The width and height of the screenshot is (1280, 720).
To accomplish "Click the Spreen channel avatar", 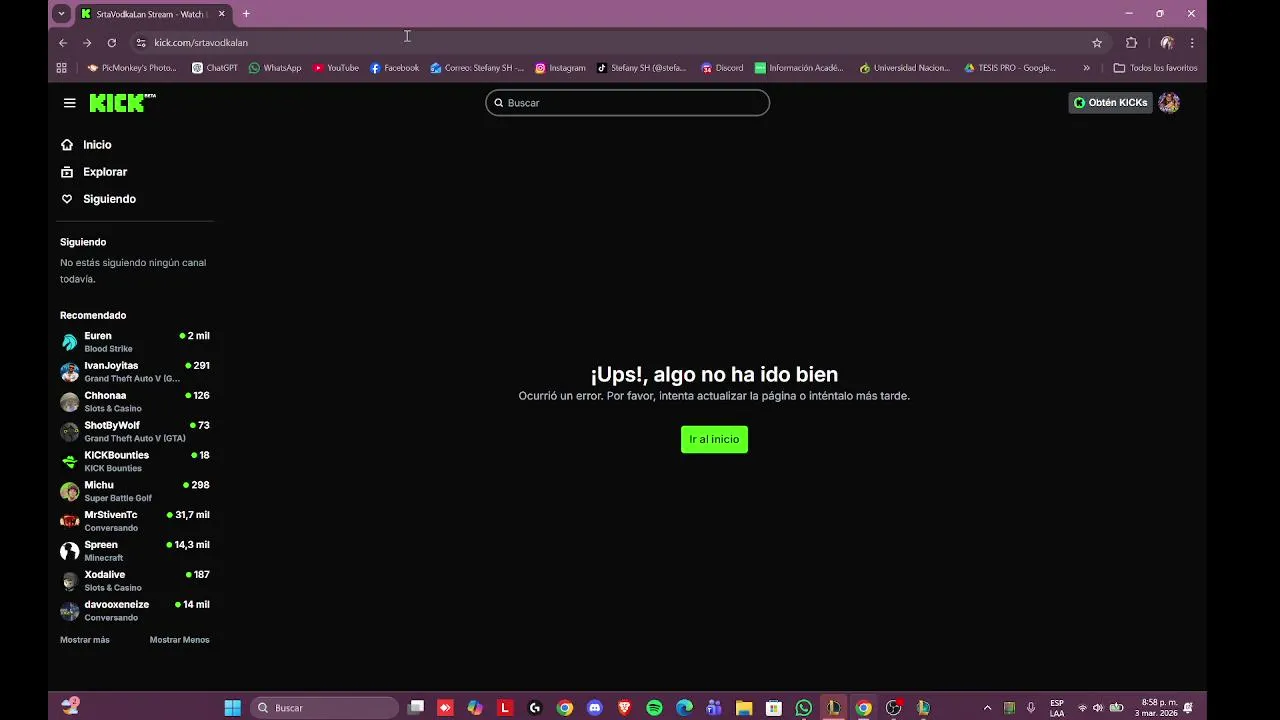I will pos(69,551).
